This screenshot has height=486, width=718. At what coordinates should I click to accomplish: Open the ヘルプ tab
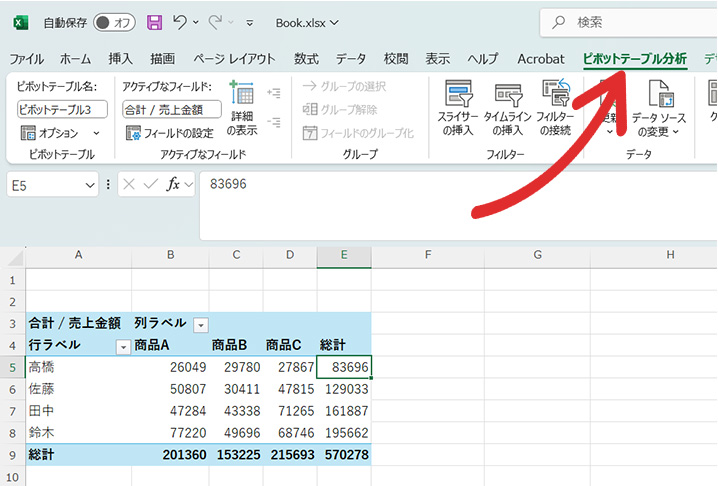coord(483,59)
